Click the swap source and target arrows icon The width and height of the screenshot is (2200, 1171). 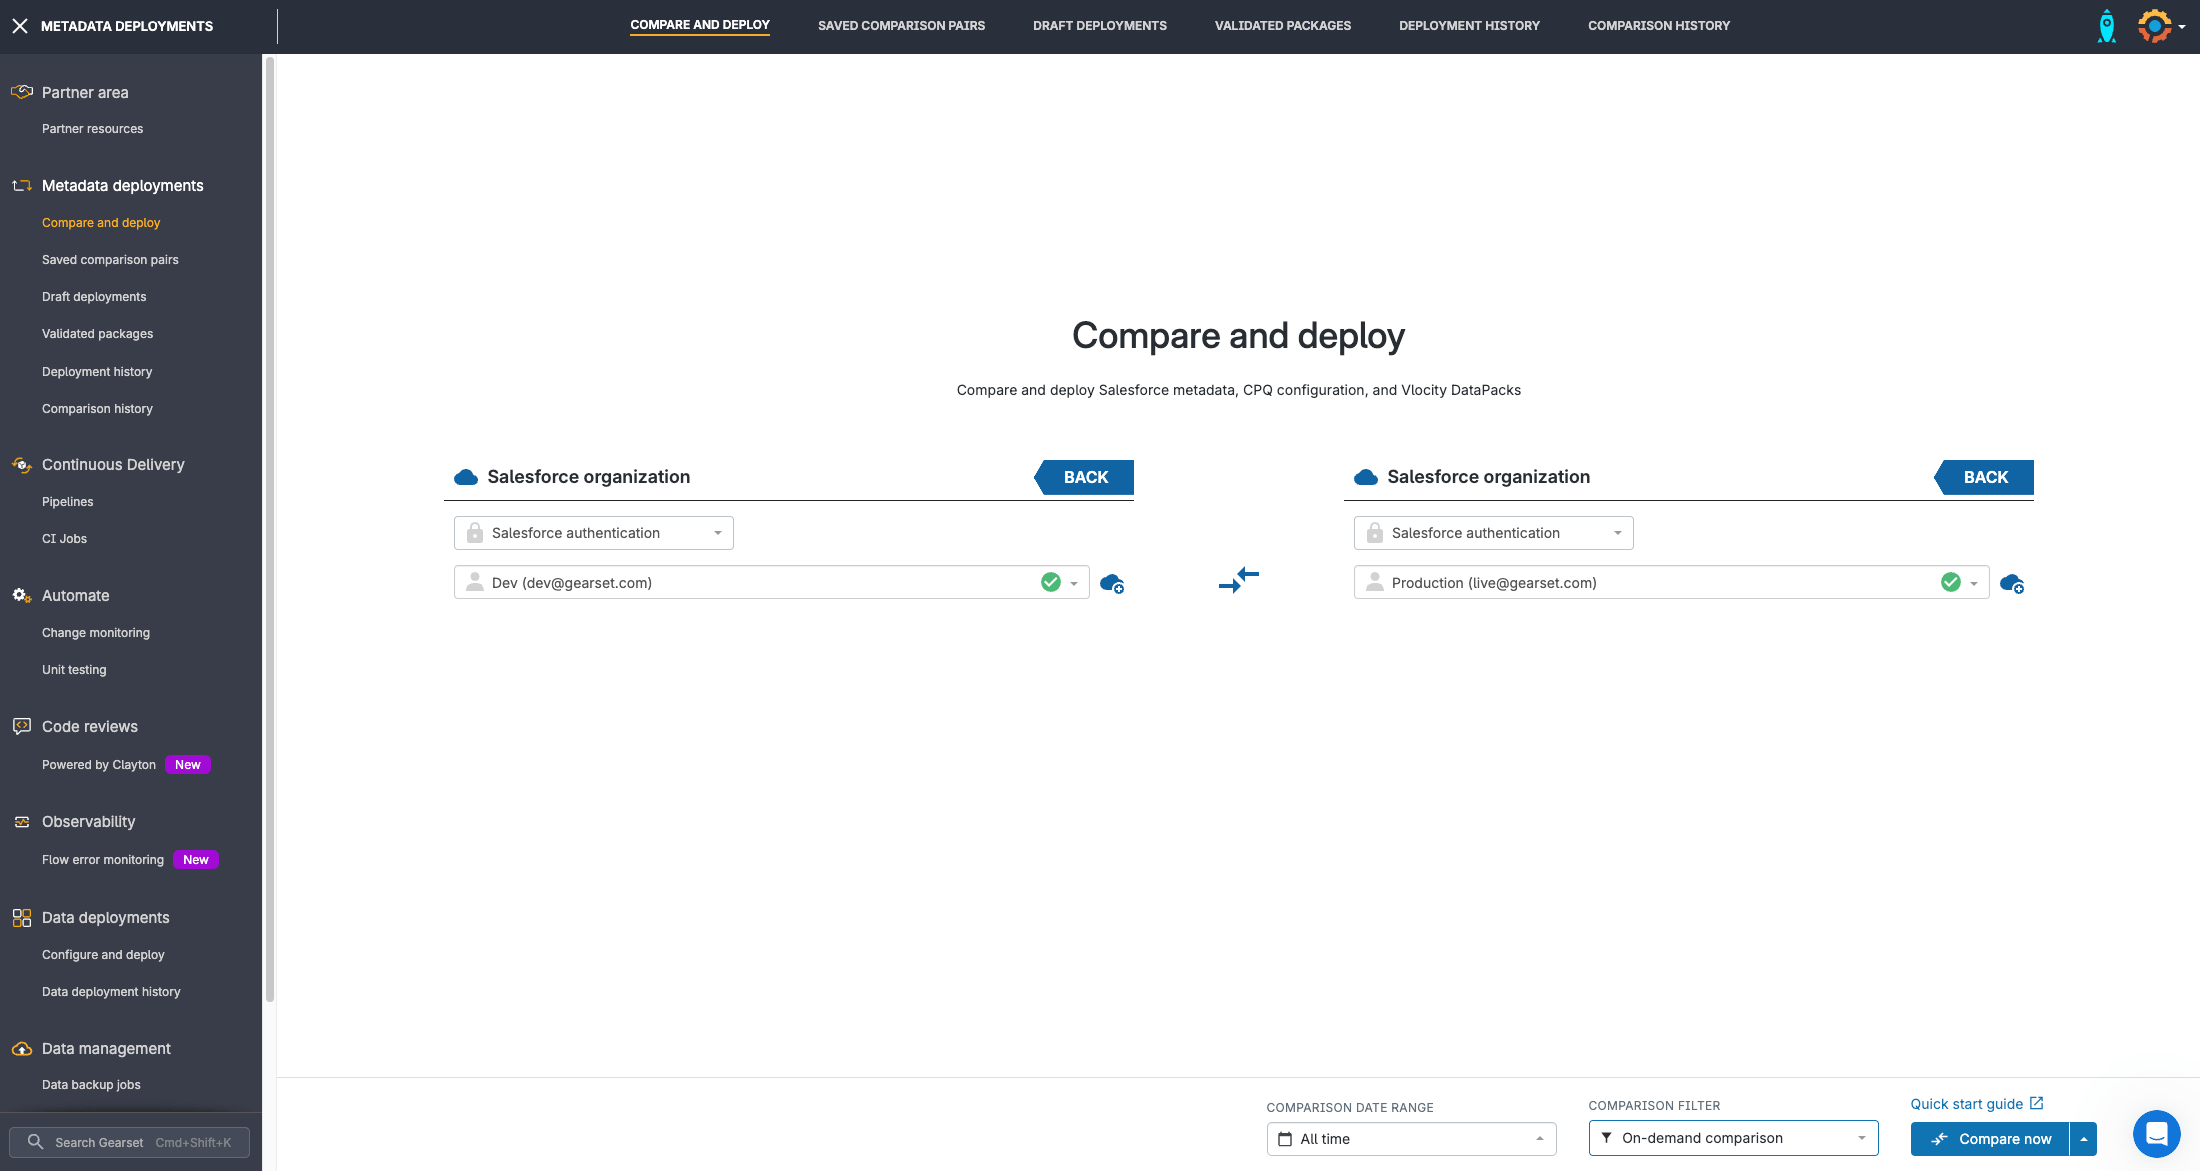click(1238, 580)
